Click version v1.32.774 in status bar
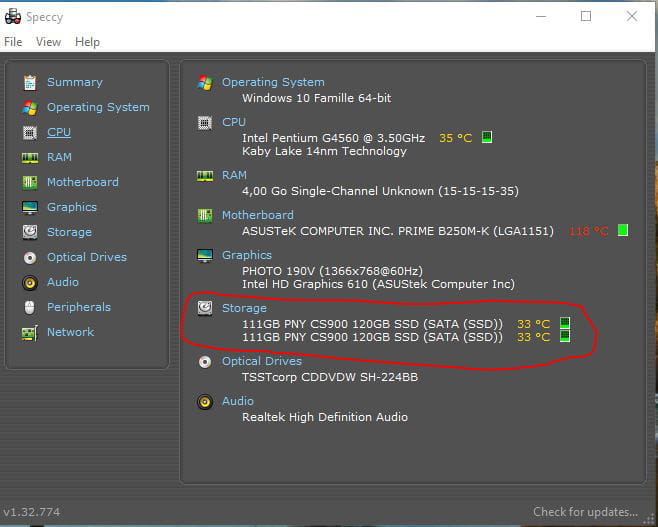The image size is (658, 527). click(x=32, y=512)
